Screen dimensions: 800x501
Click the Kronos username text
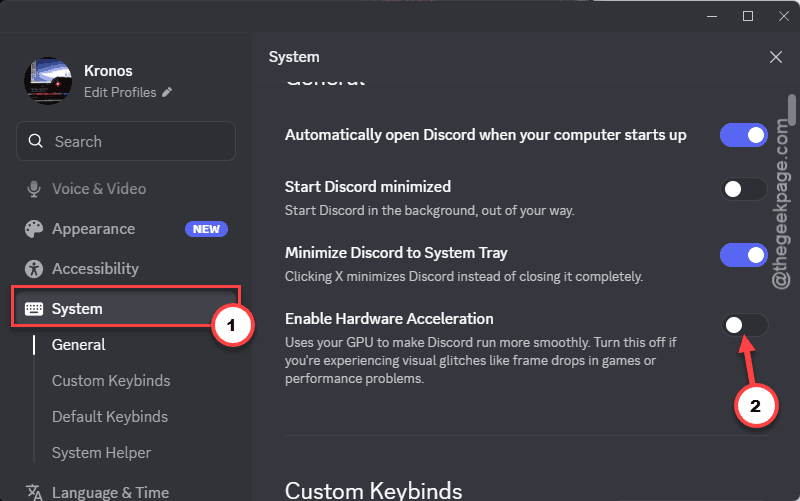click(108, 71)
